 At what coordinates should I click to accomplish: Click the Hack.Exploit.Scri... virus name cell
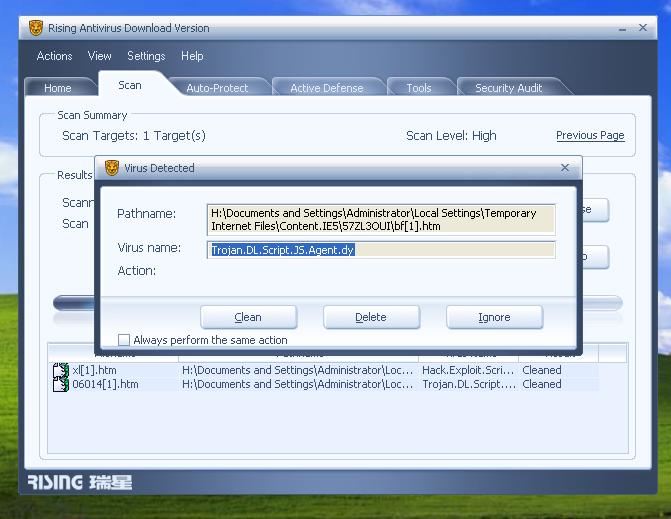tap(468, 370)
